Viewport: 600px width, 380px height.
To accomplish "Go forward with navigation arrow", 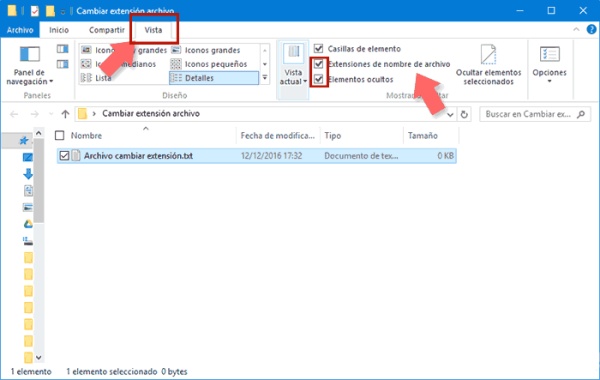I will click(x=34, y=114).
